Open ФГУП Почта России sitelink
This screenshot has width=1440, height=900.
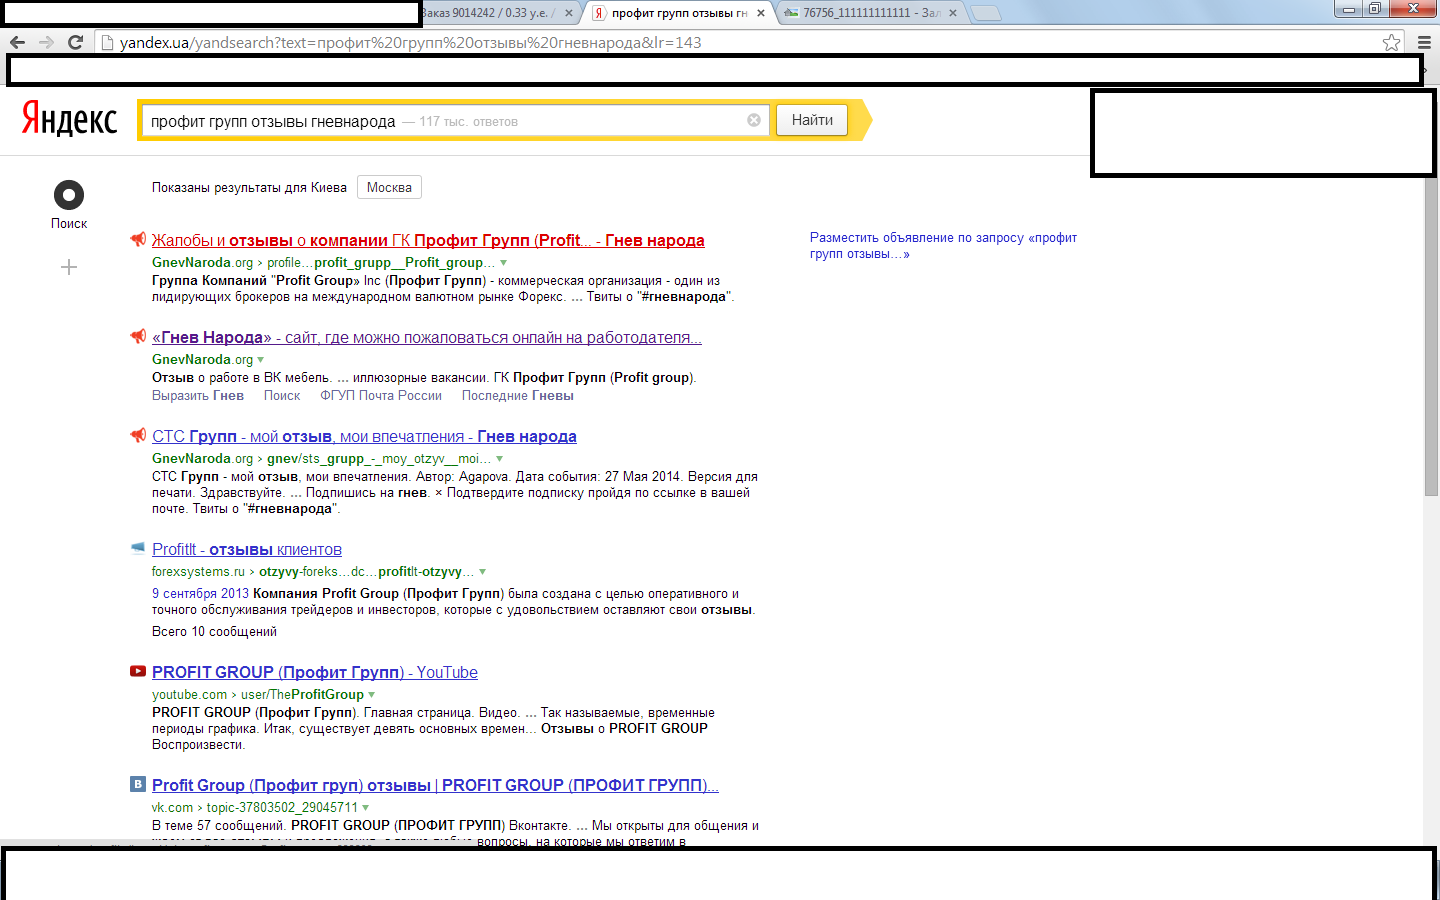click(x=381, y=395)
